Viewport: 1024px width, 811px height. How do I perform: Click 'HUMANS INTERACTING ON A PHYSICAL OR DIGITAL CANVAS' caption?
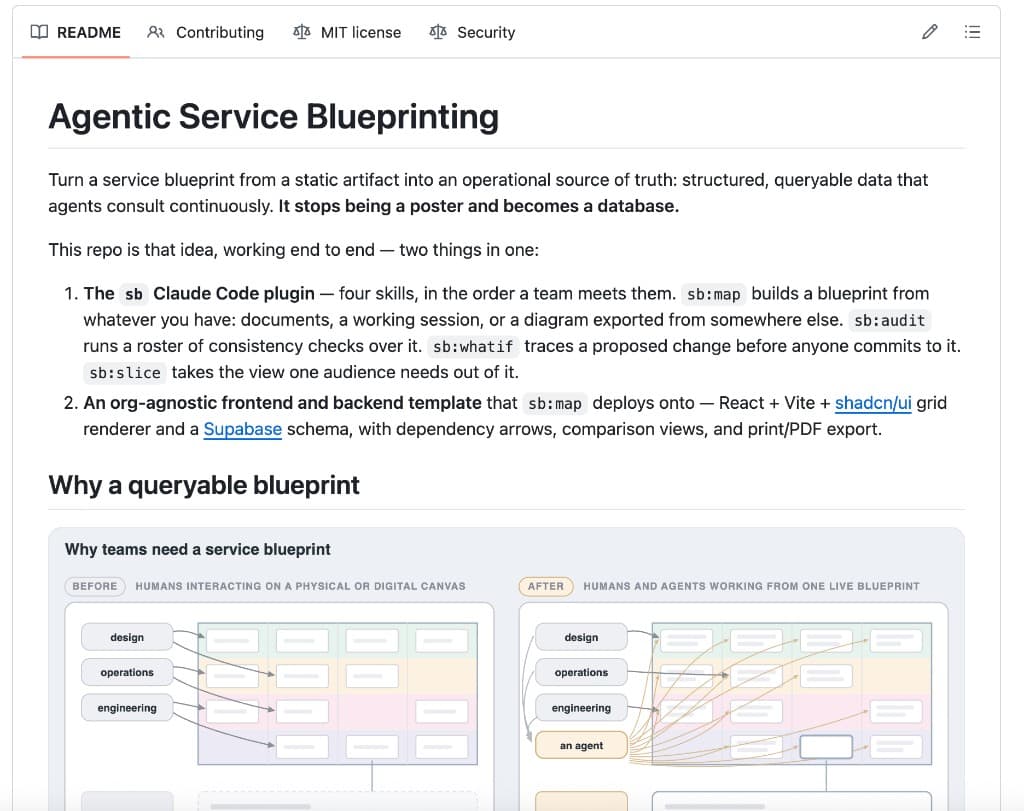tap(300, 586)
